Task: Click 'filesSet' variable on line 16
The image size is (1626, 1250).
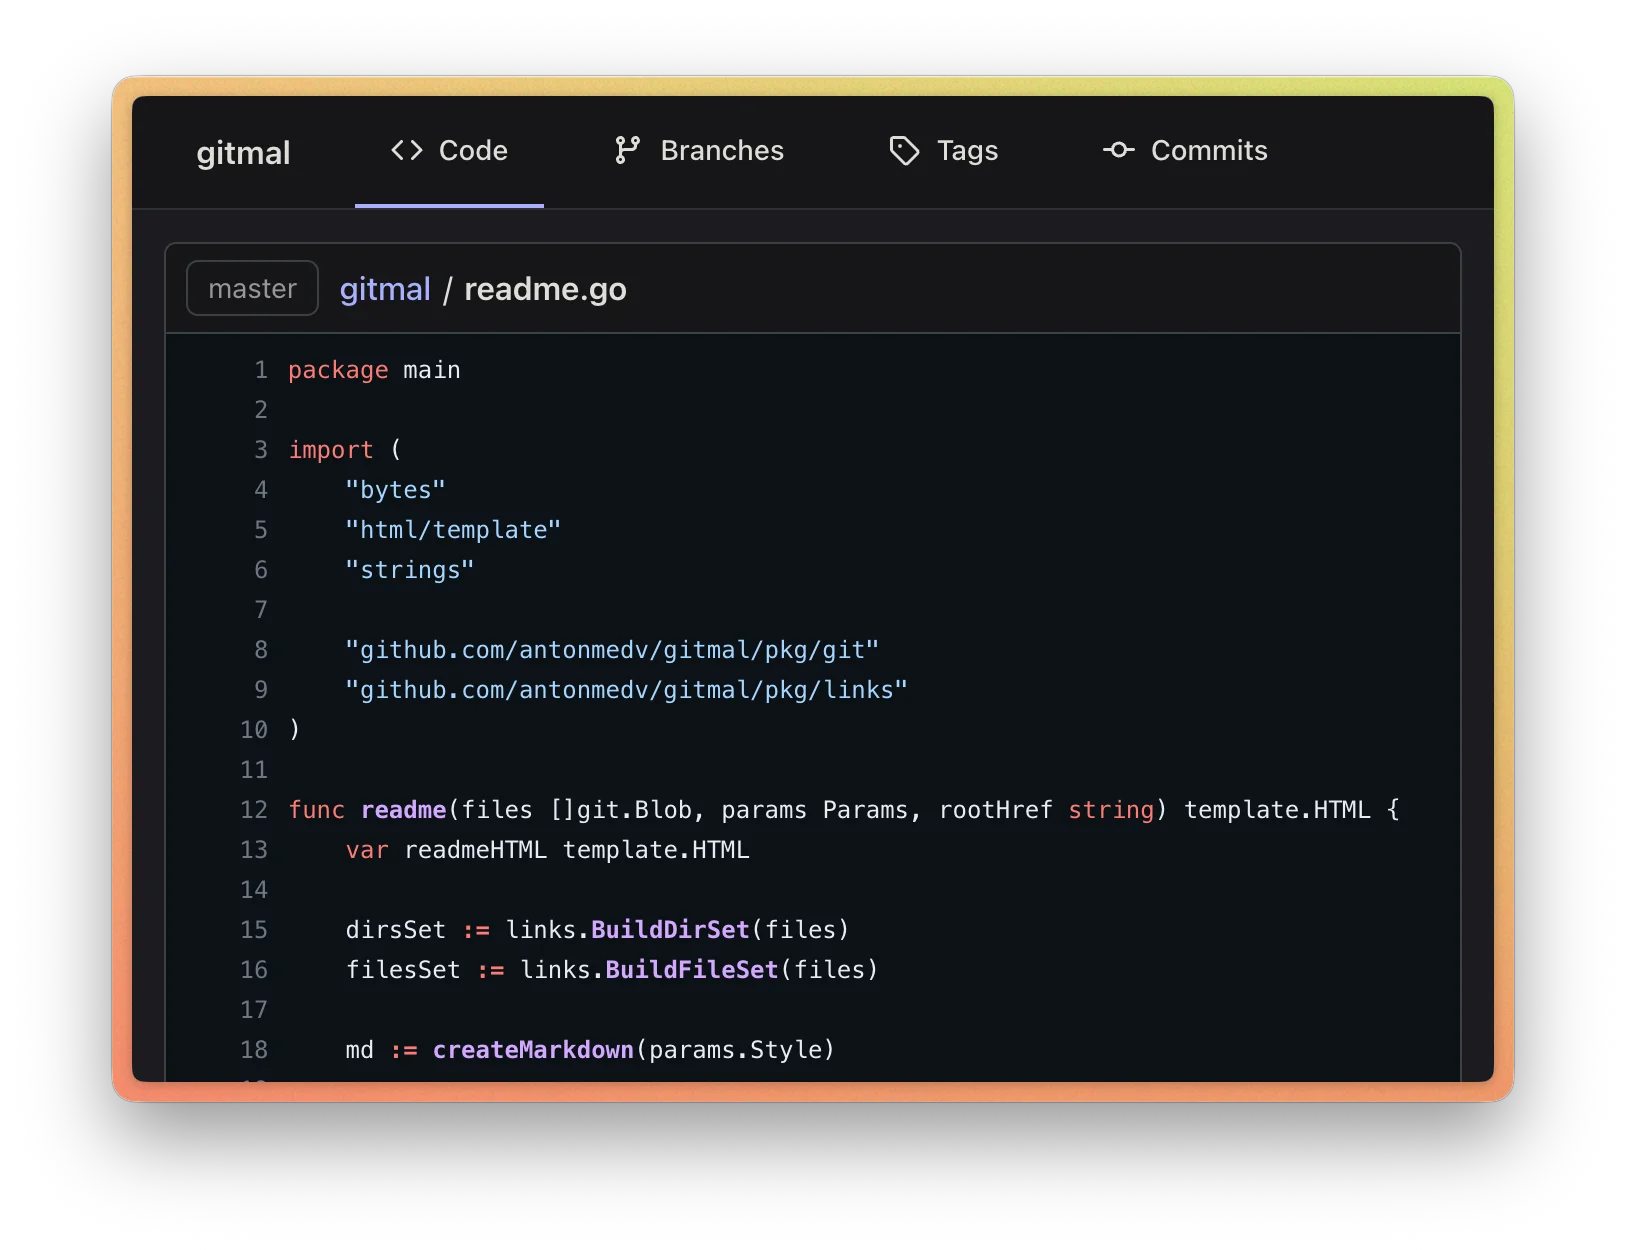Action: (403, 970)
